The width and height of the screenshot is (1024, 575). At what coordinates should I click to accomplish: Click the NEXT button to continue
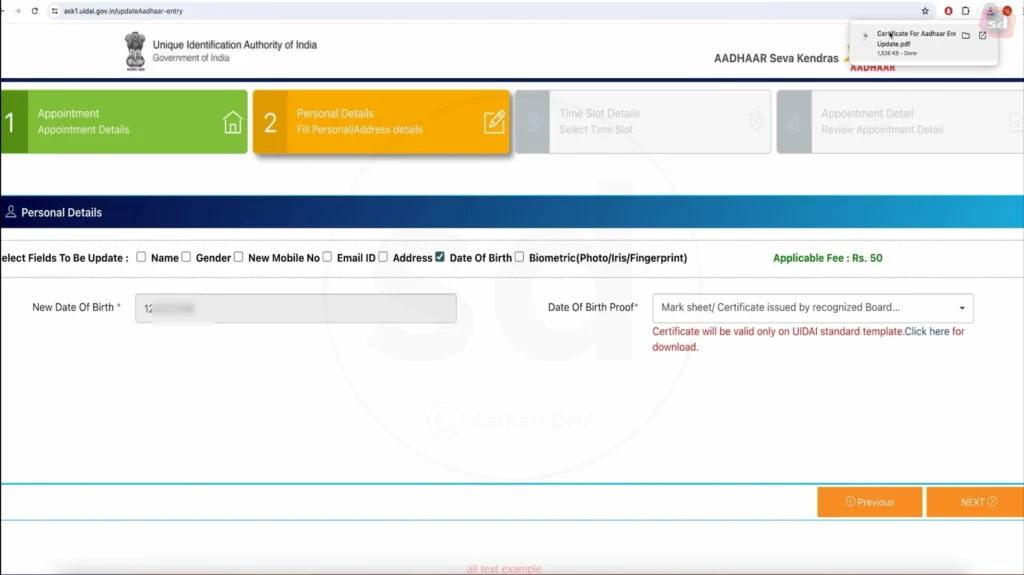976,502
